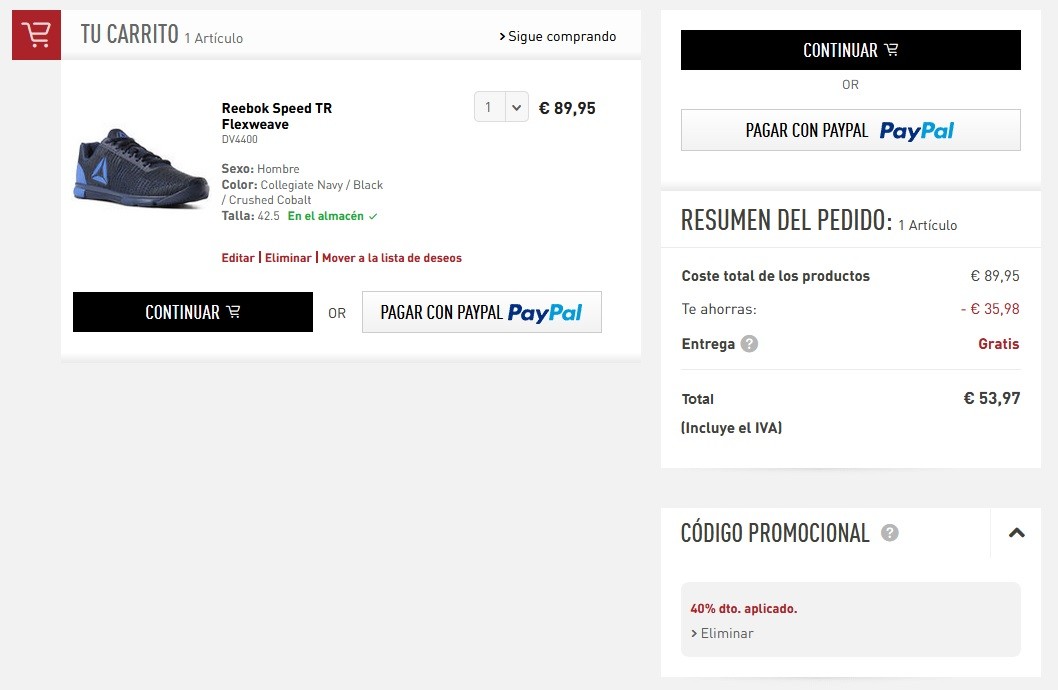Viewport: 1058px width, 690px height.
Task: Remove item using Eliminar link under the product
Action: tap(288, 258)
